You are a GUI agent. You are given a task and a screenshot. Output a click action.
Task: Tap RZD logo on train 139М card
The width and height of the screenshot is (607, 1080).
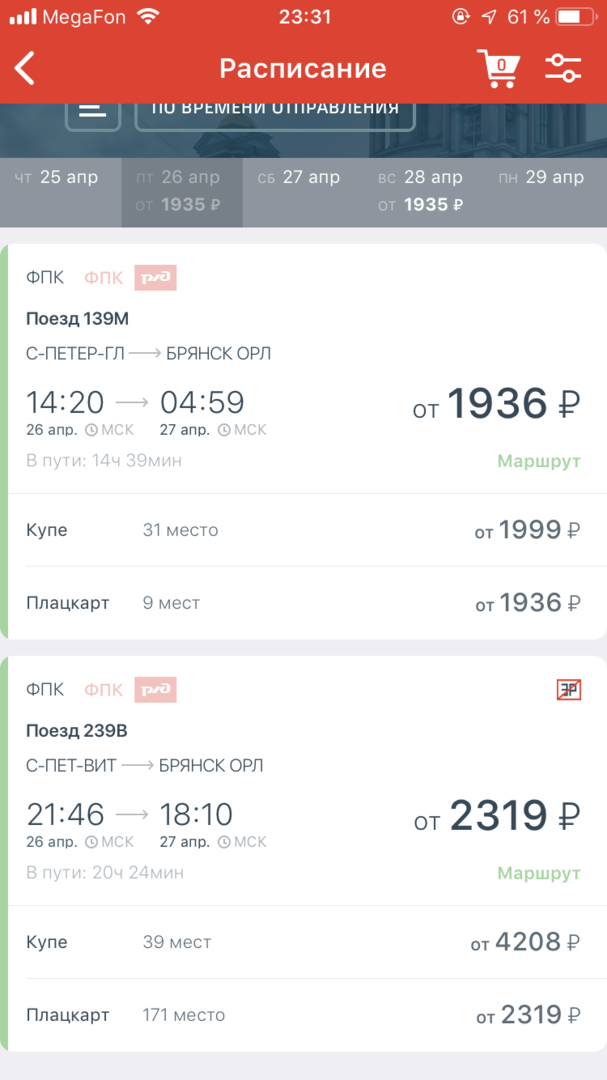[x=156, y=278]
